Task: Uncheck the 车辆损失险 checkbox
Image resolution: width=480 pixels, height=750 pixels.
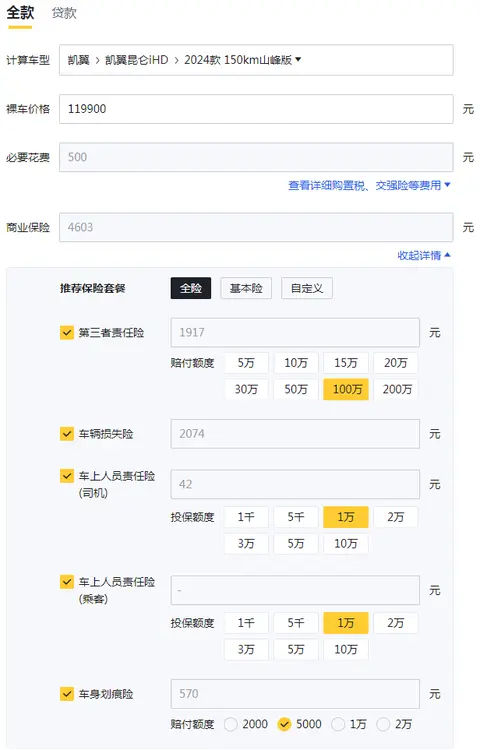Action: tap(66, 434)
